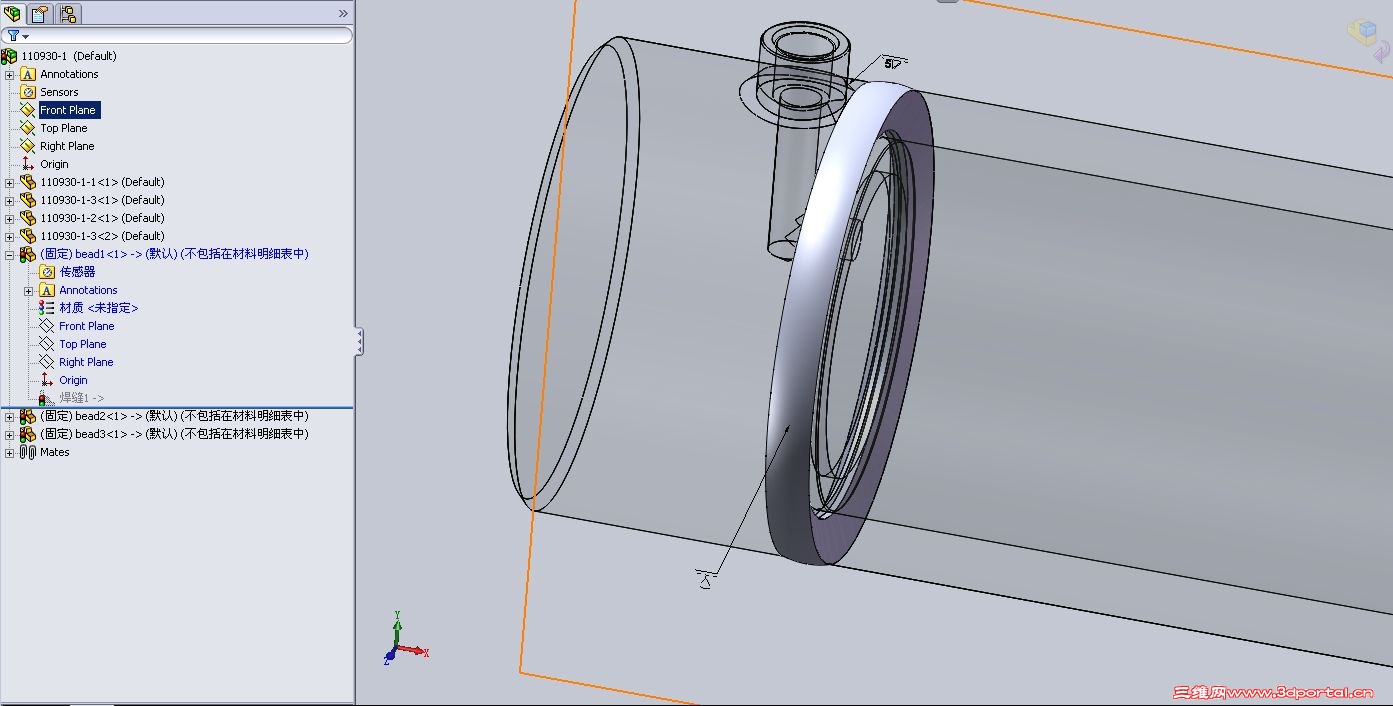The height and width of the screenshot is (706, 1393).
Task: Select the top-level Annotations folder icon
Action: tap(28, 74)
